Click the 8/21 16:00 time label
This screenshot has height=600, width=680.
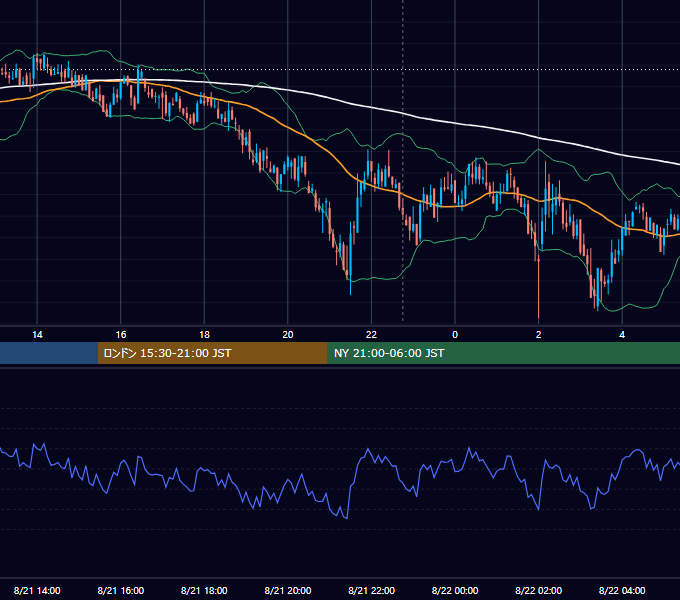(121, 590)
